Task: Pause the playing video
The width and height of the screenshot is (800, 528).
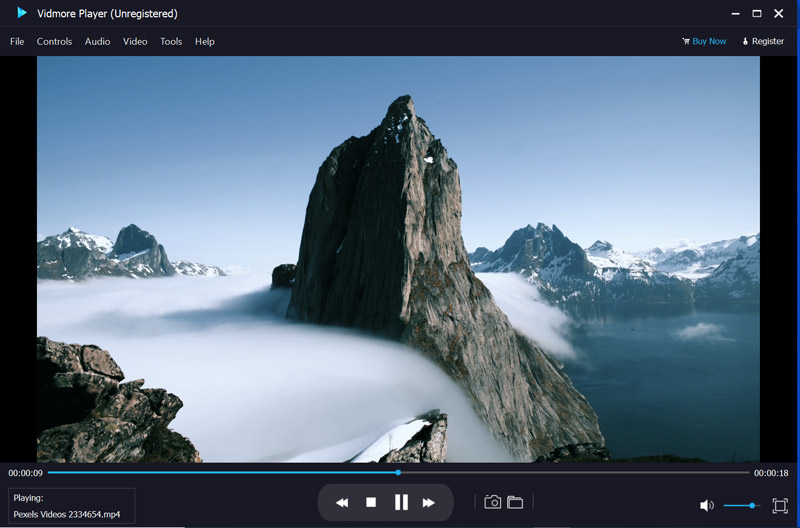Action: pyautogui.click(x=401, y=503)
